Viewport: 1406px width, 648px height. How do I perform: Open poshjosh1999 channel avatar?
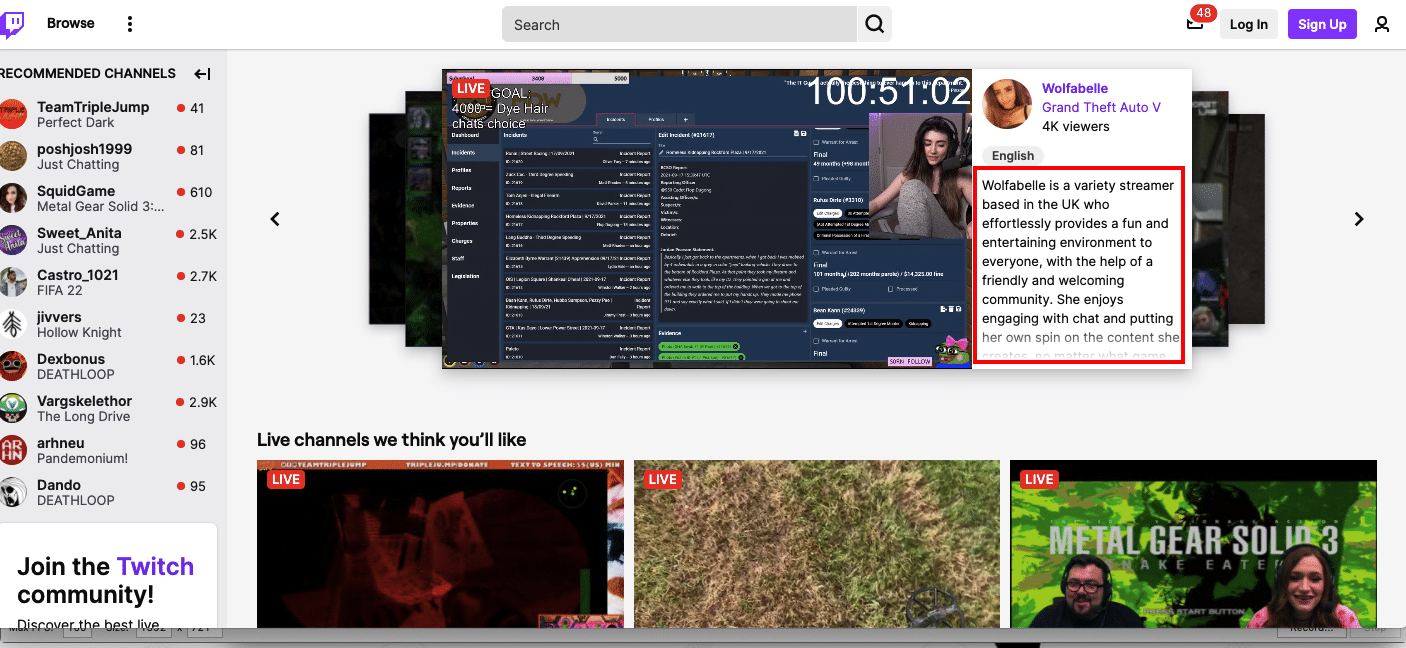[x=13, y=156]
